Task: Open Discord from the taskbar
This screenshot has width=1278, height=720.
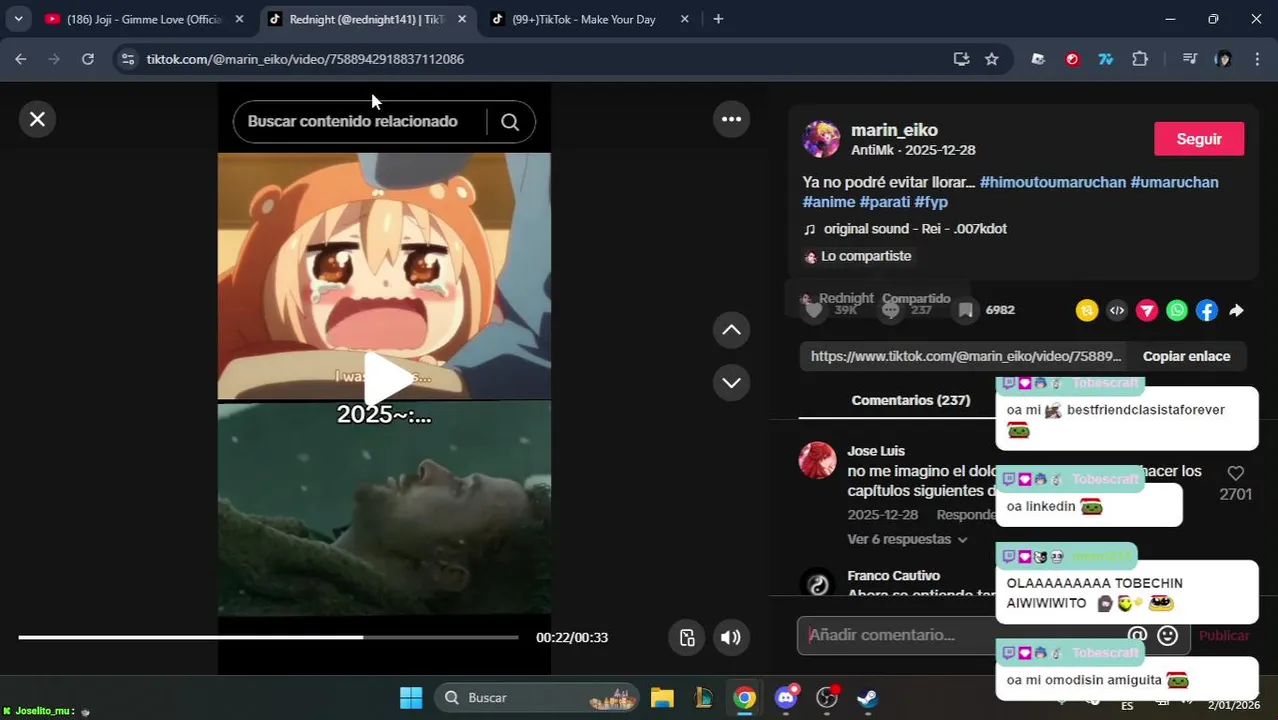Action: coord(786,698)
